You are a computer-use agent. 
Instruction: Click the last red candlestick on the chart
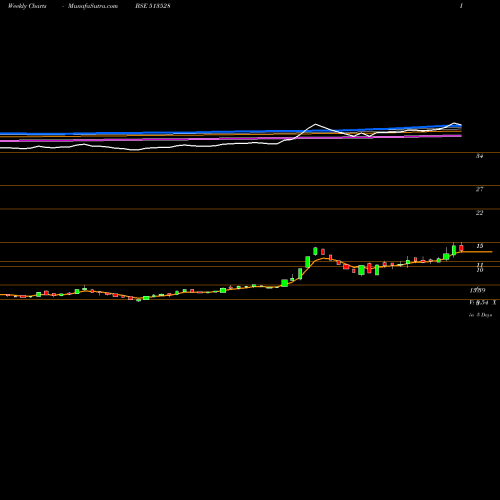(x=461, y=248)
